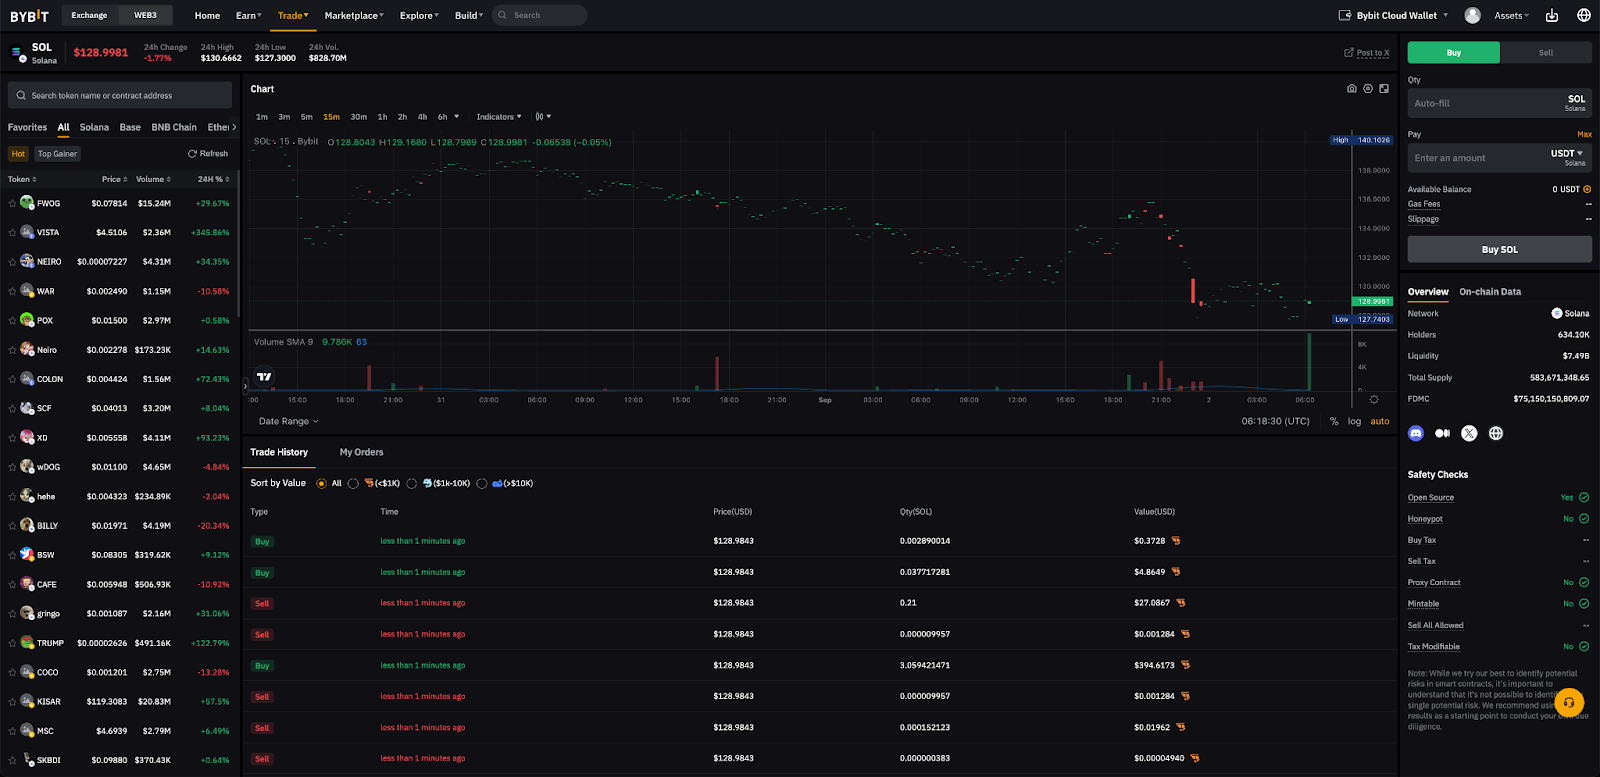Viewport: 1600px width, 777px height.
Task: Favorite the KISAR token star
Action: [12, 701]
